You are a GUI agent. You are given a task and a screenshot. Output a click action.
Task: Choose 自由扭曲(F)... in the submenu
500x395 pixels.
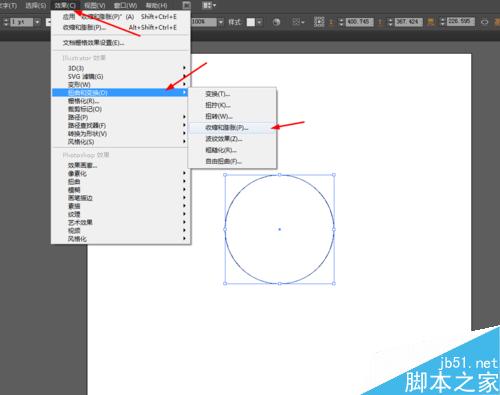coord(232,161)
